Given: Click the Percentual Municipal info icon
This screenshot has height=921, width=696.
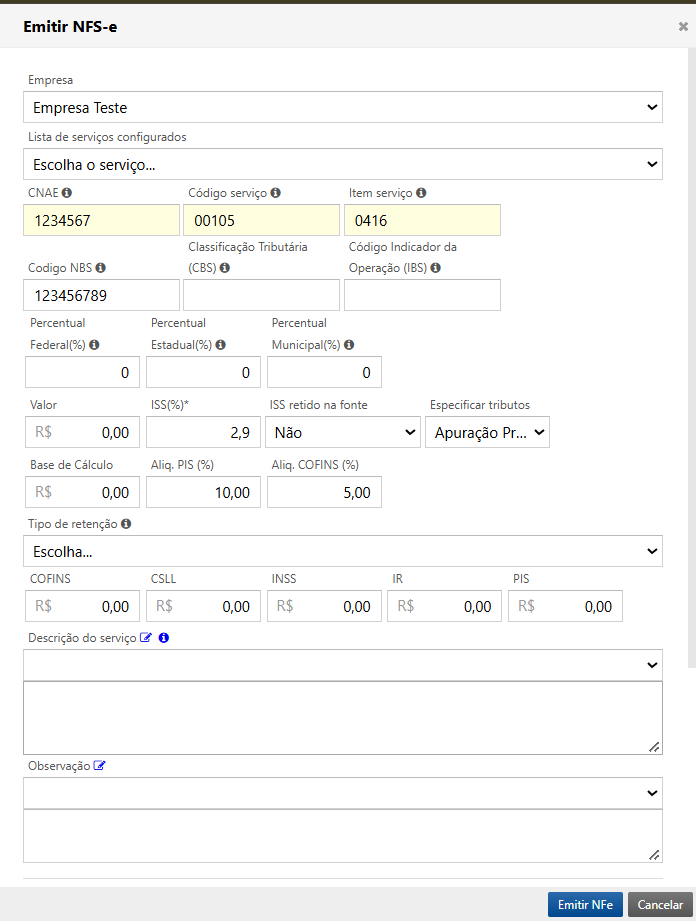Looking at the screenshot, I should click(x=349, y=345).
